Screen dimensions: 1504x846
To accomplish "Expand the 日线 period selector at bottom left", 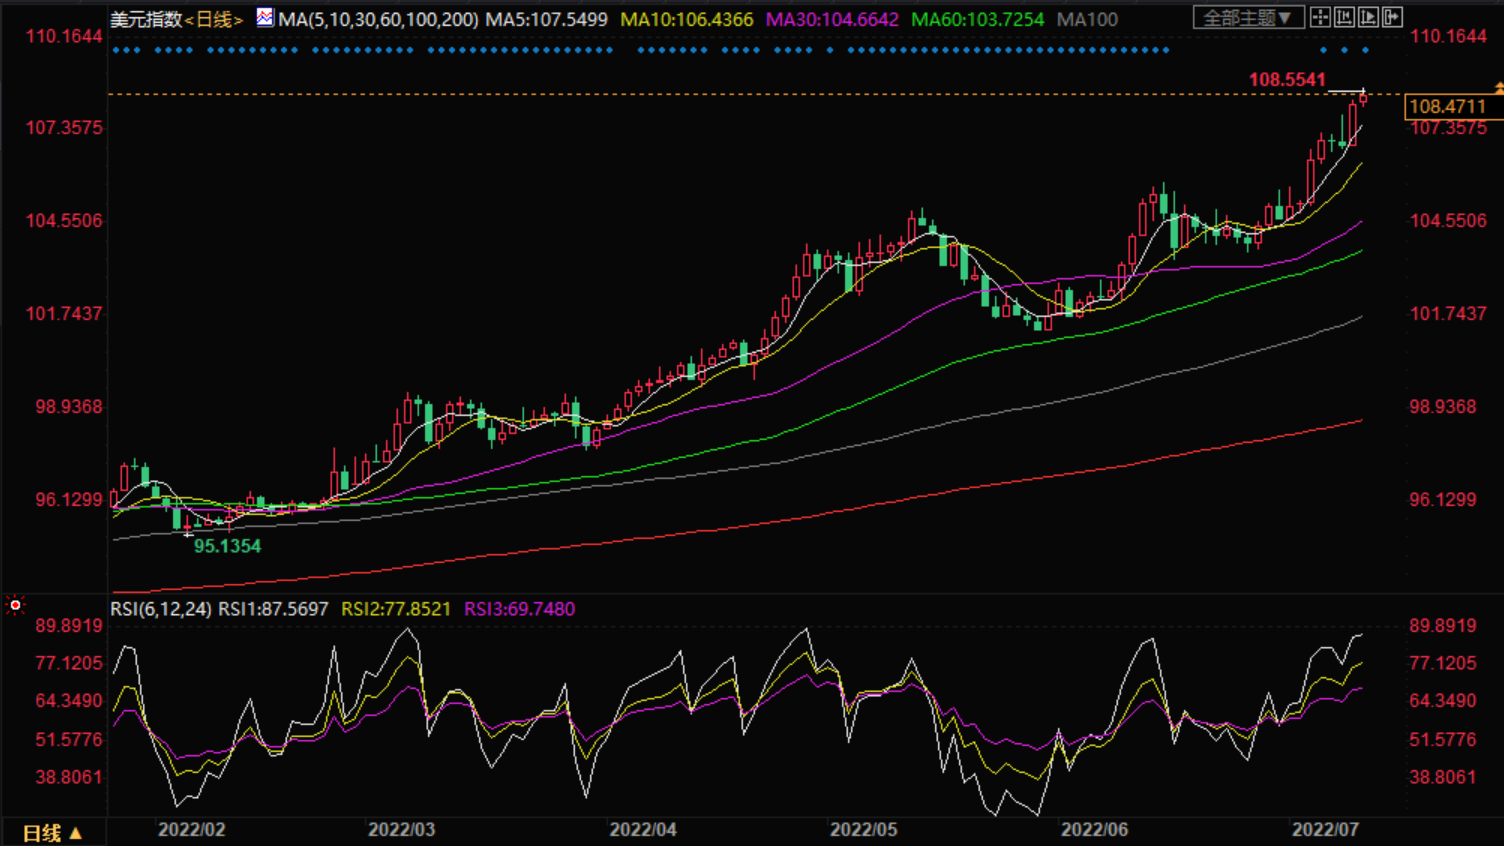I will click(52, 832).
